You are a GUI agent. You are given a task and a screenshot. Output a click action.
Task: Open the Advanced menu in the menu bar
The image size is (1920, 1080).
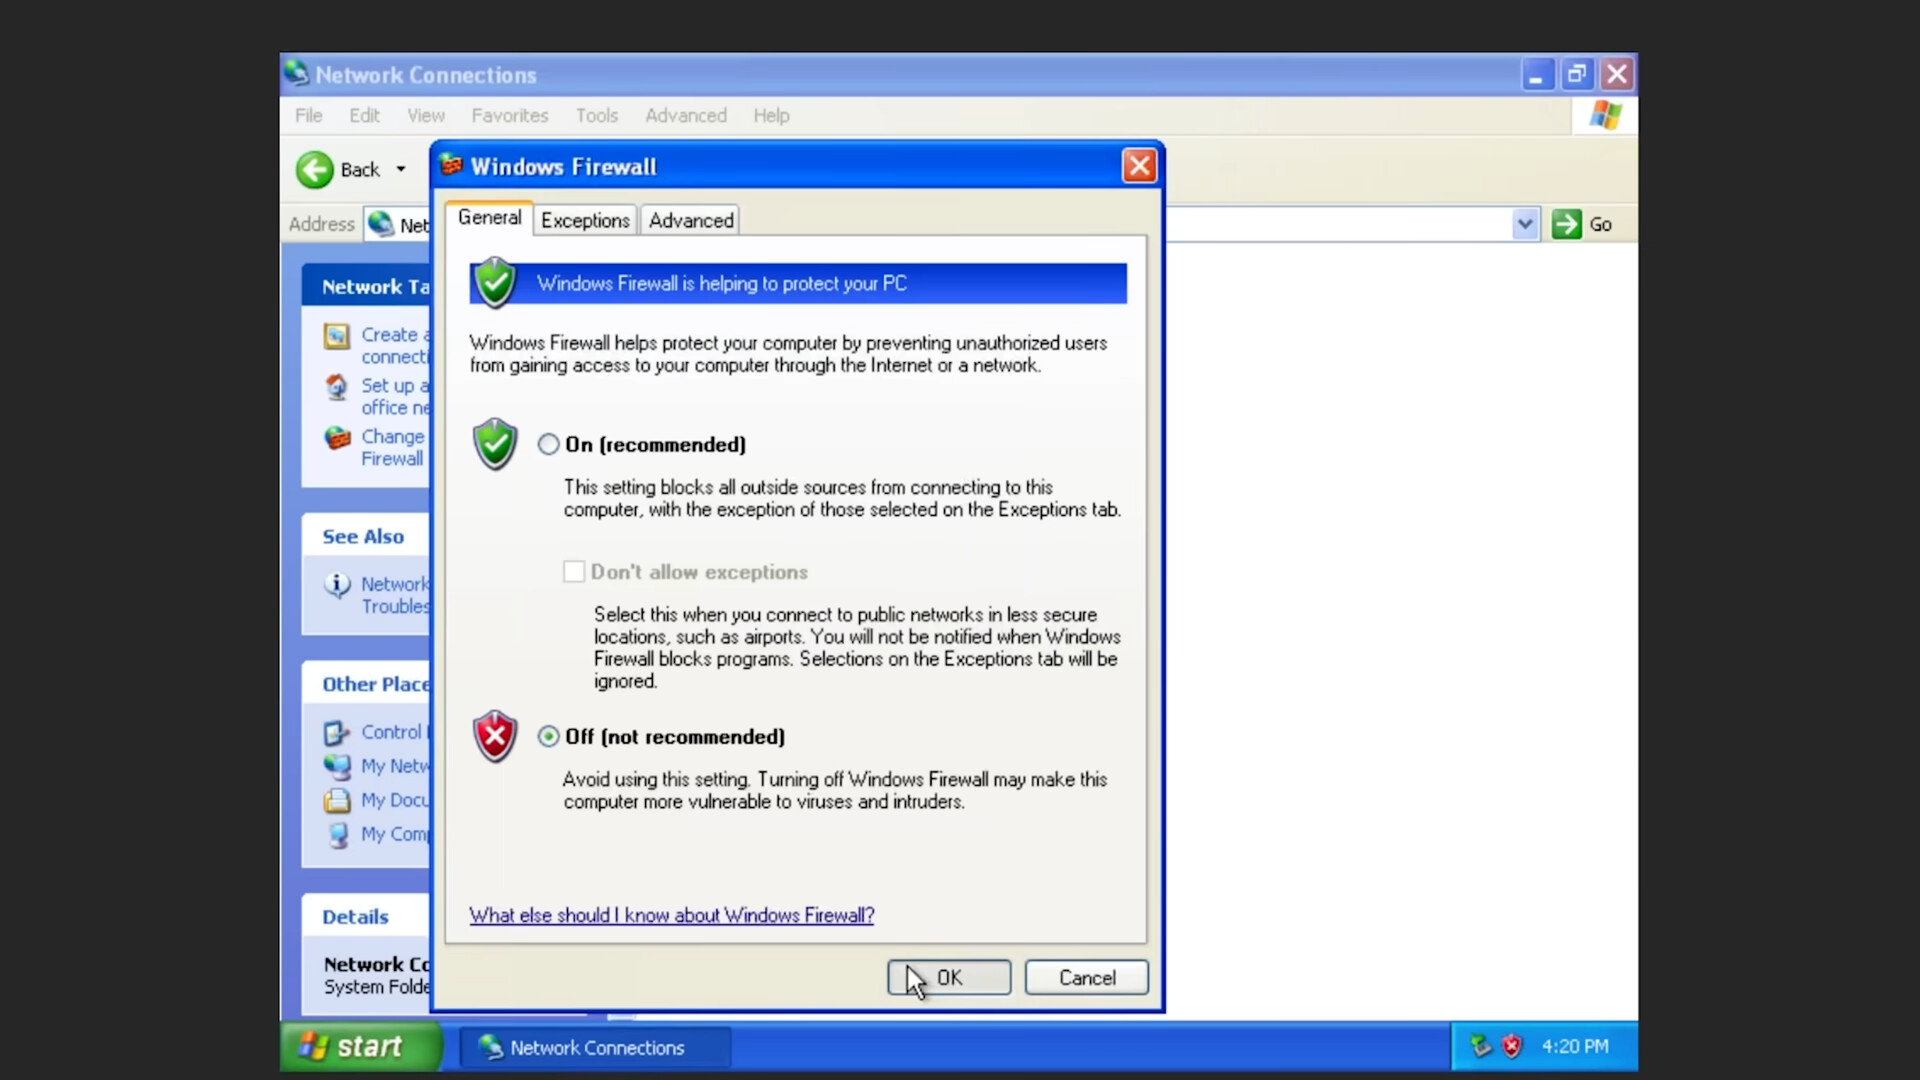[x=686, y=115]
